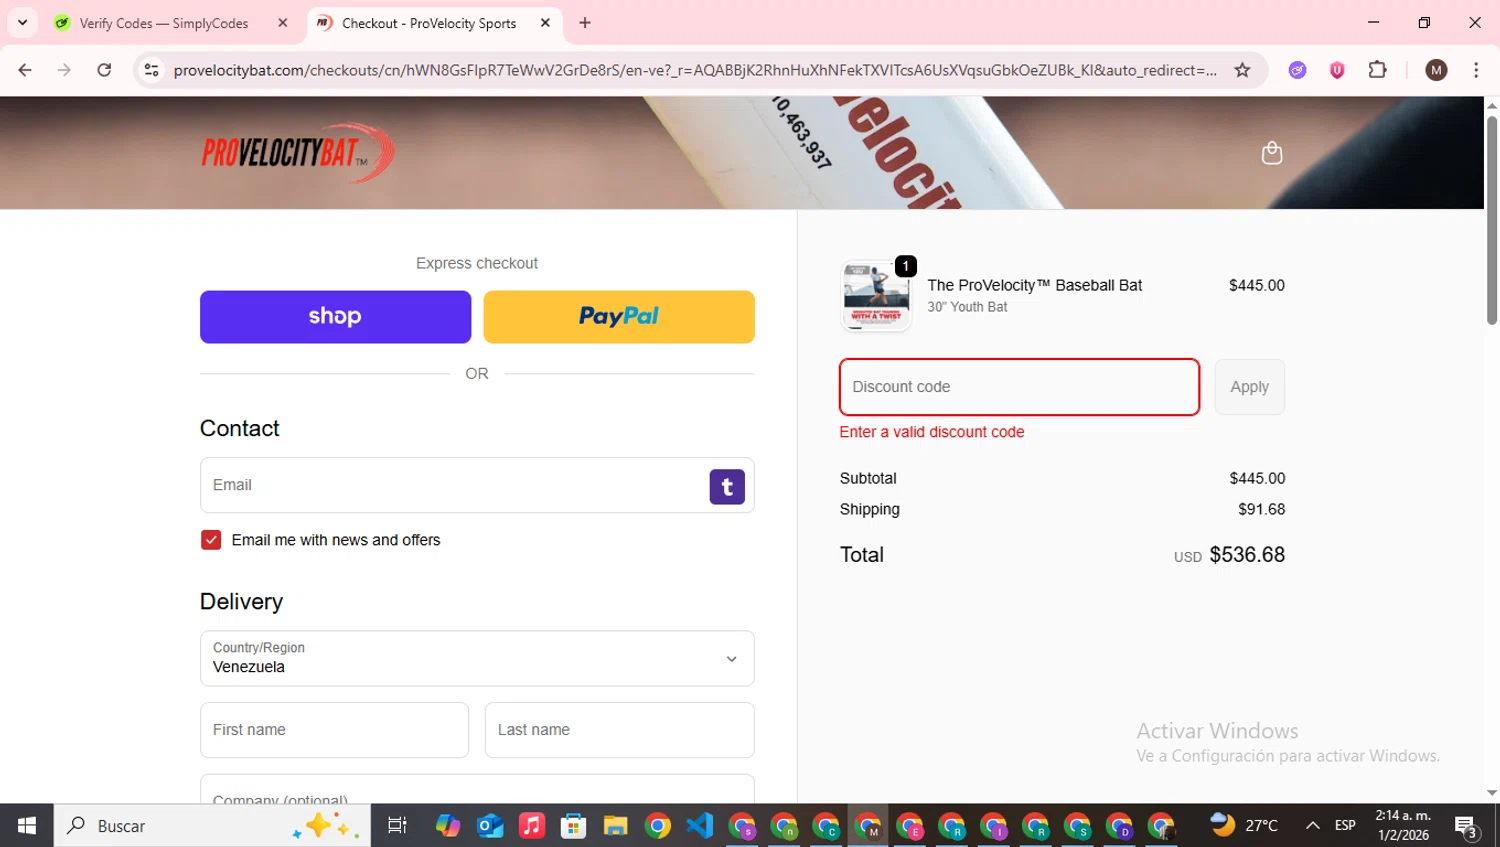Open Task View in the taskbar
The width and height of the screenshot is (1500, 847).
[x=397, y=826]
